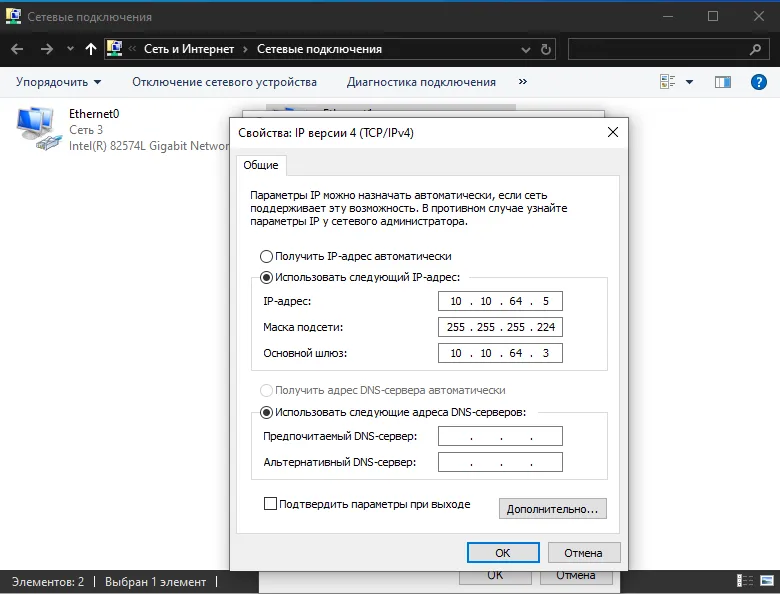Refresh the address bar view

546,49
